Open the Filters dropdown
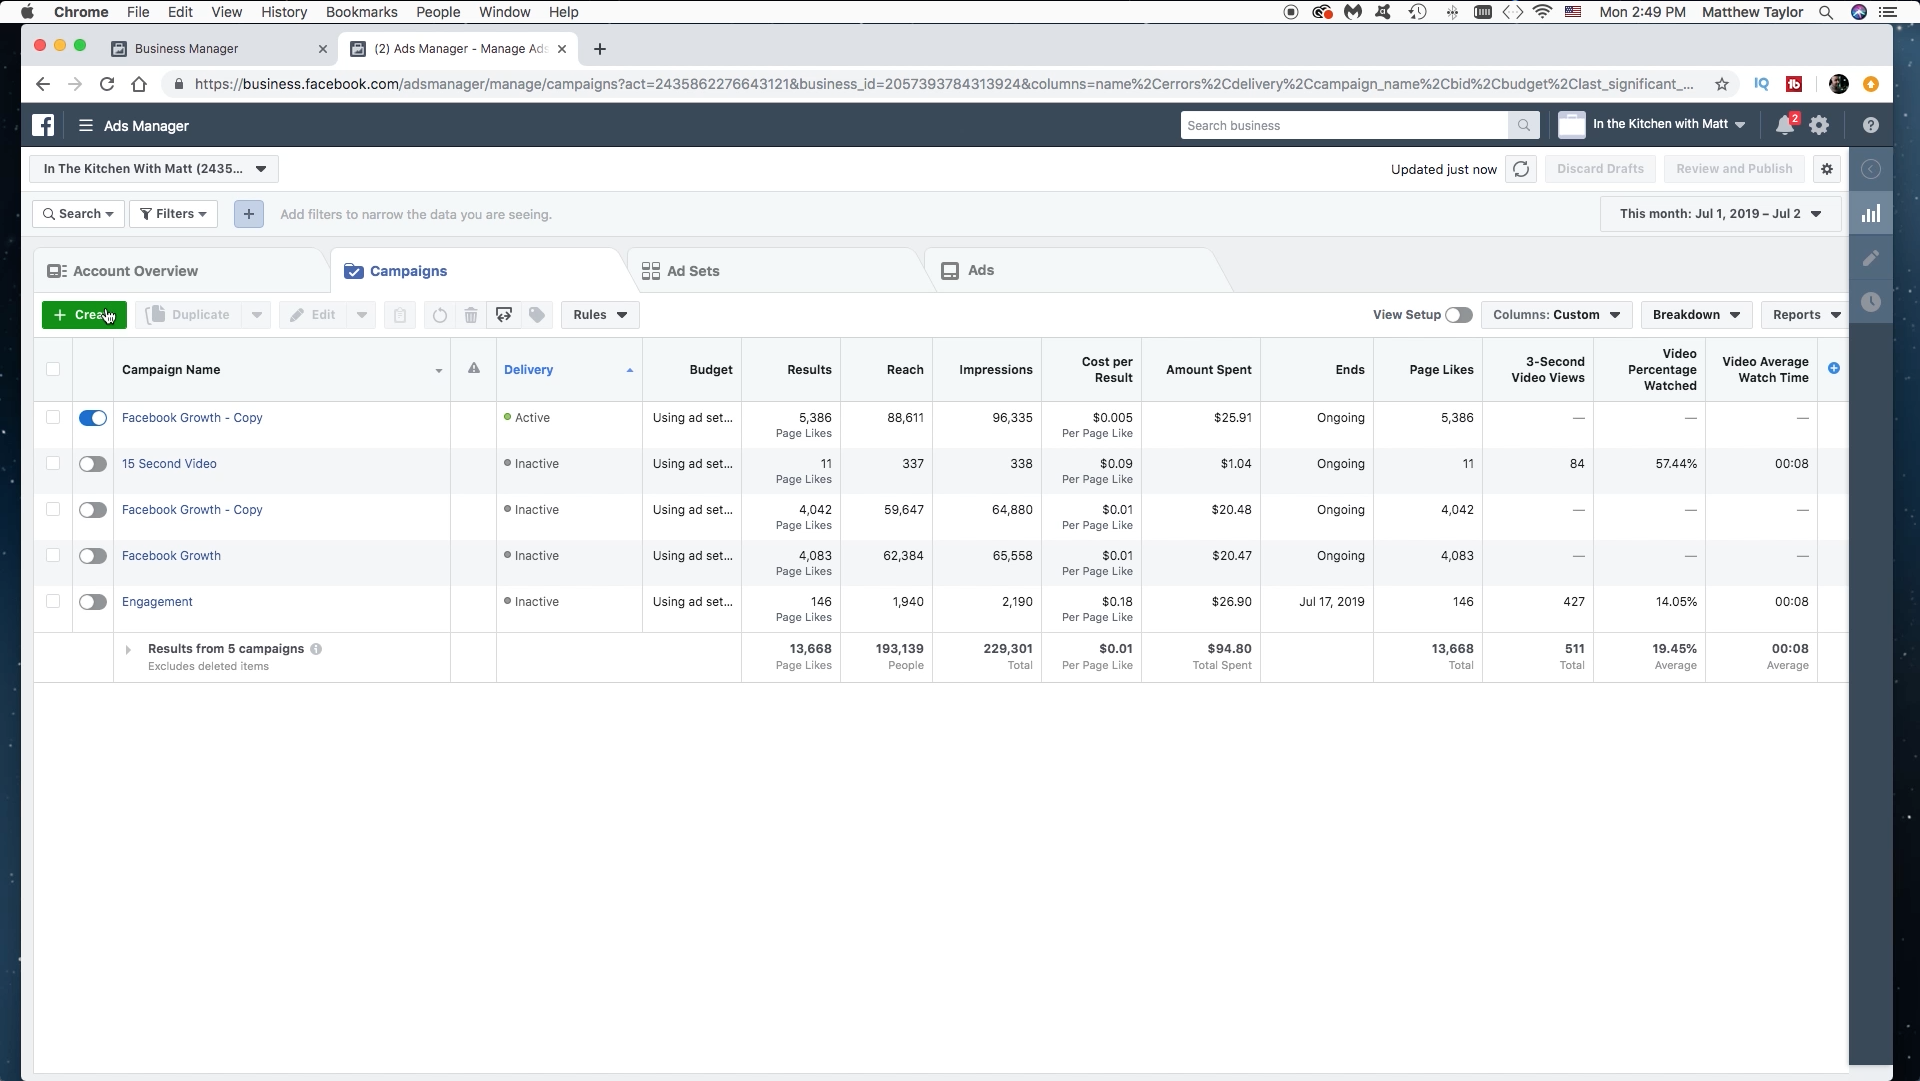 (x=173, y=214)
